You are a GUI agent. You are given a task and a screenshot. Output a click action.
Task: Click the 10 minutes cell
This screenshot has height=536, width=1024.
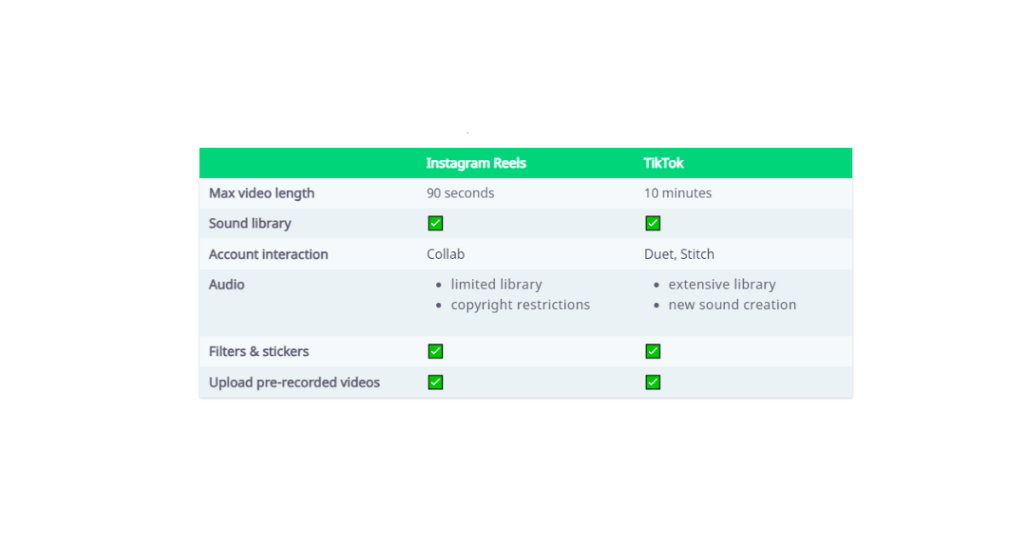click(678, 193)
